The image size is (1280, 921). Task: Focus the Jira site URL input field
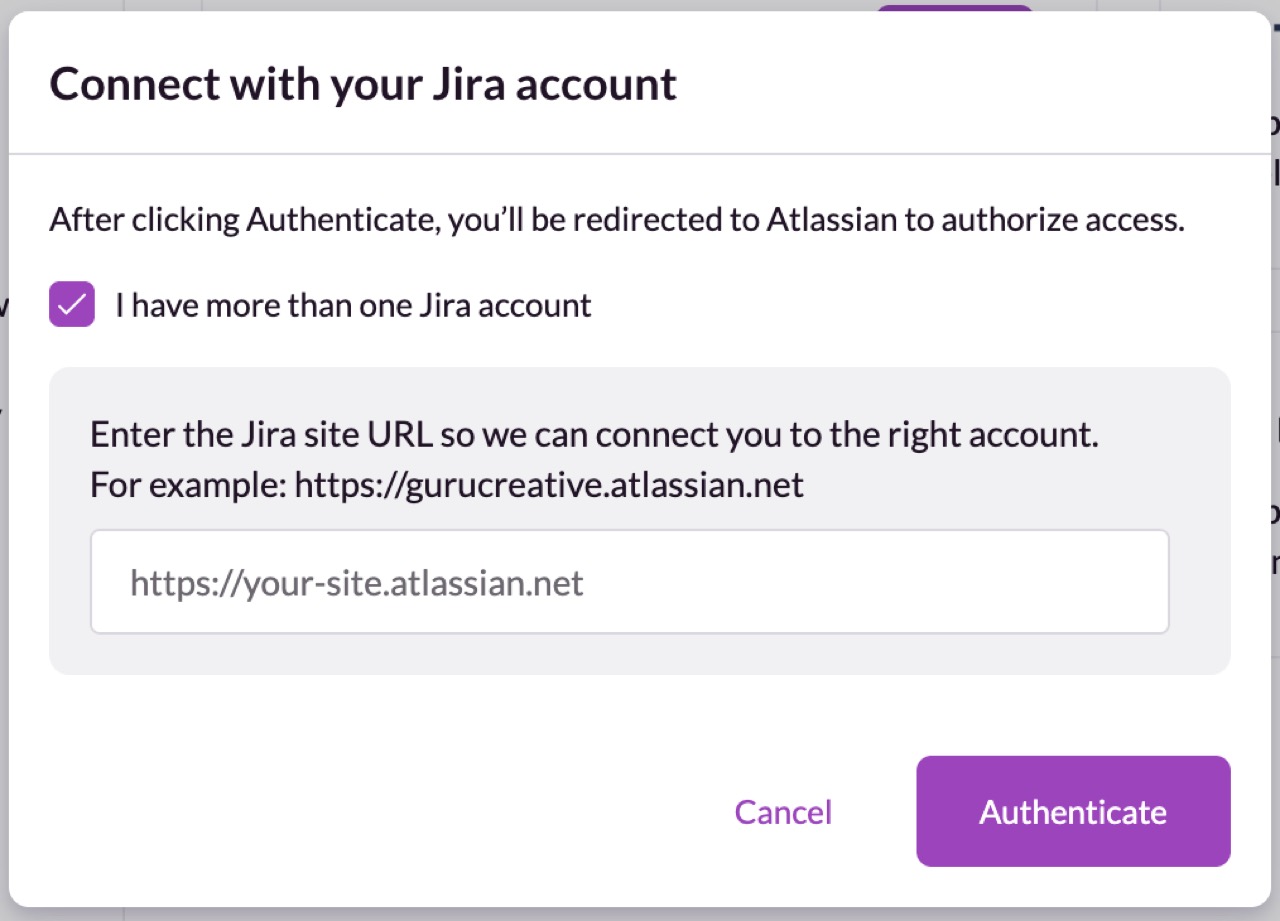click(x=630, y=582)
